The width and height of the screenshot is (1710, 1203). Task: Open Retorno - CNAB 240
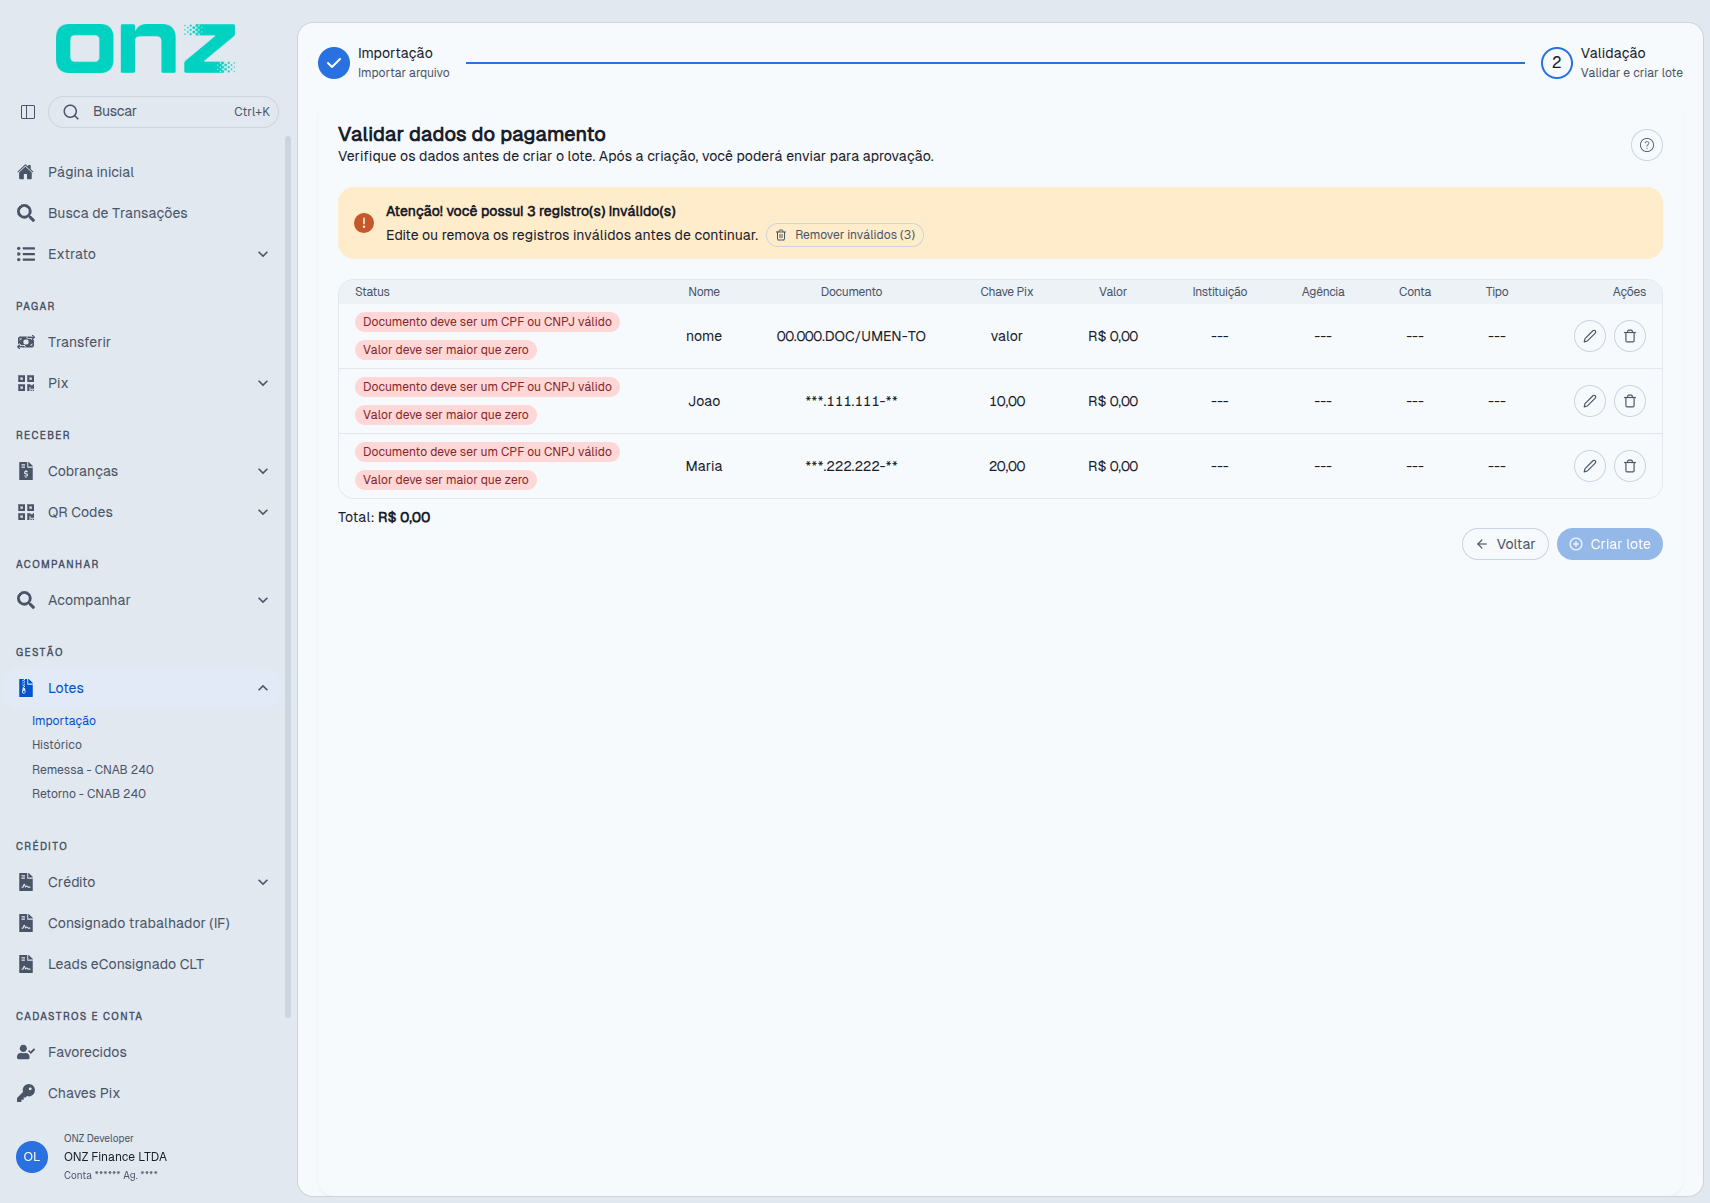coord(89,794)
